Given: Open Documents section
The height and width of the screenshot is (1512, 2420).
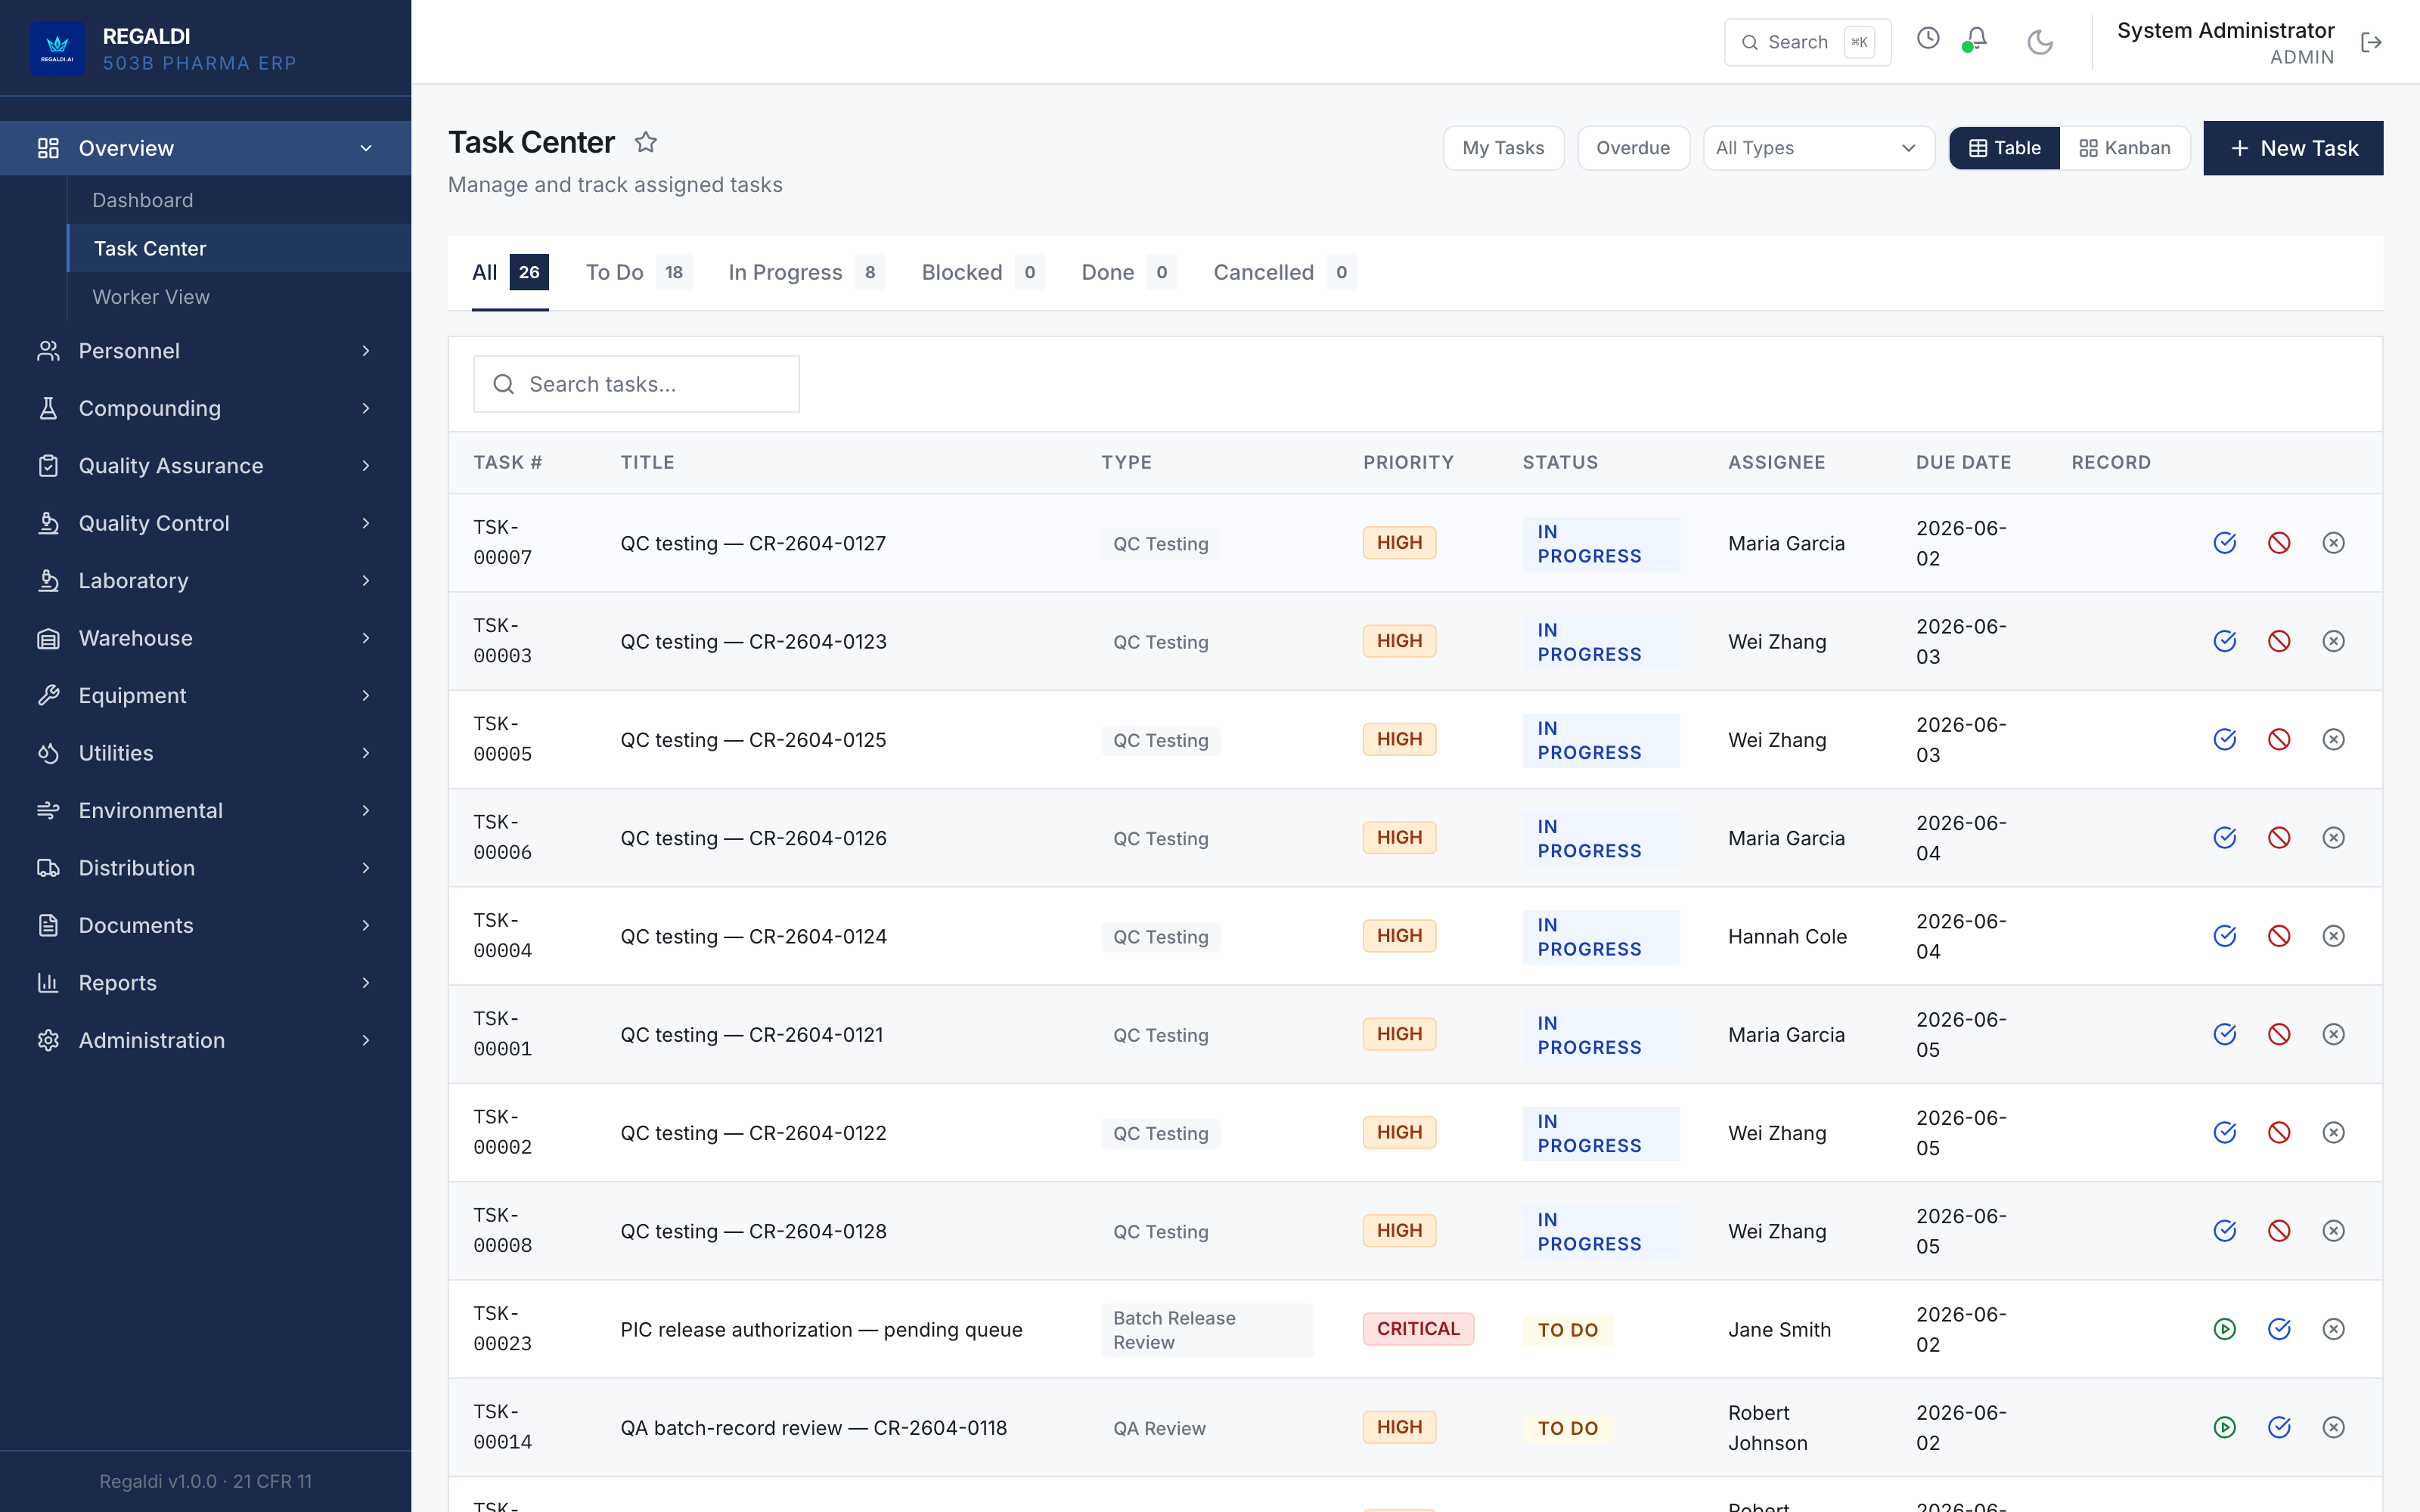Looking at the screenshot, I should click(205, 926).
